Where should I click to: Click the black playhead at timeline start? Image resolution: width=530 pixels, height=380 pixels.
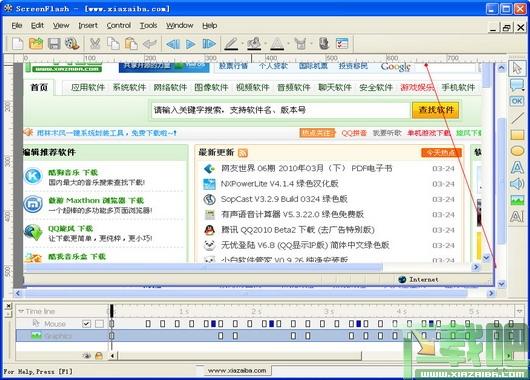tap(112, 310)
